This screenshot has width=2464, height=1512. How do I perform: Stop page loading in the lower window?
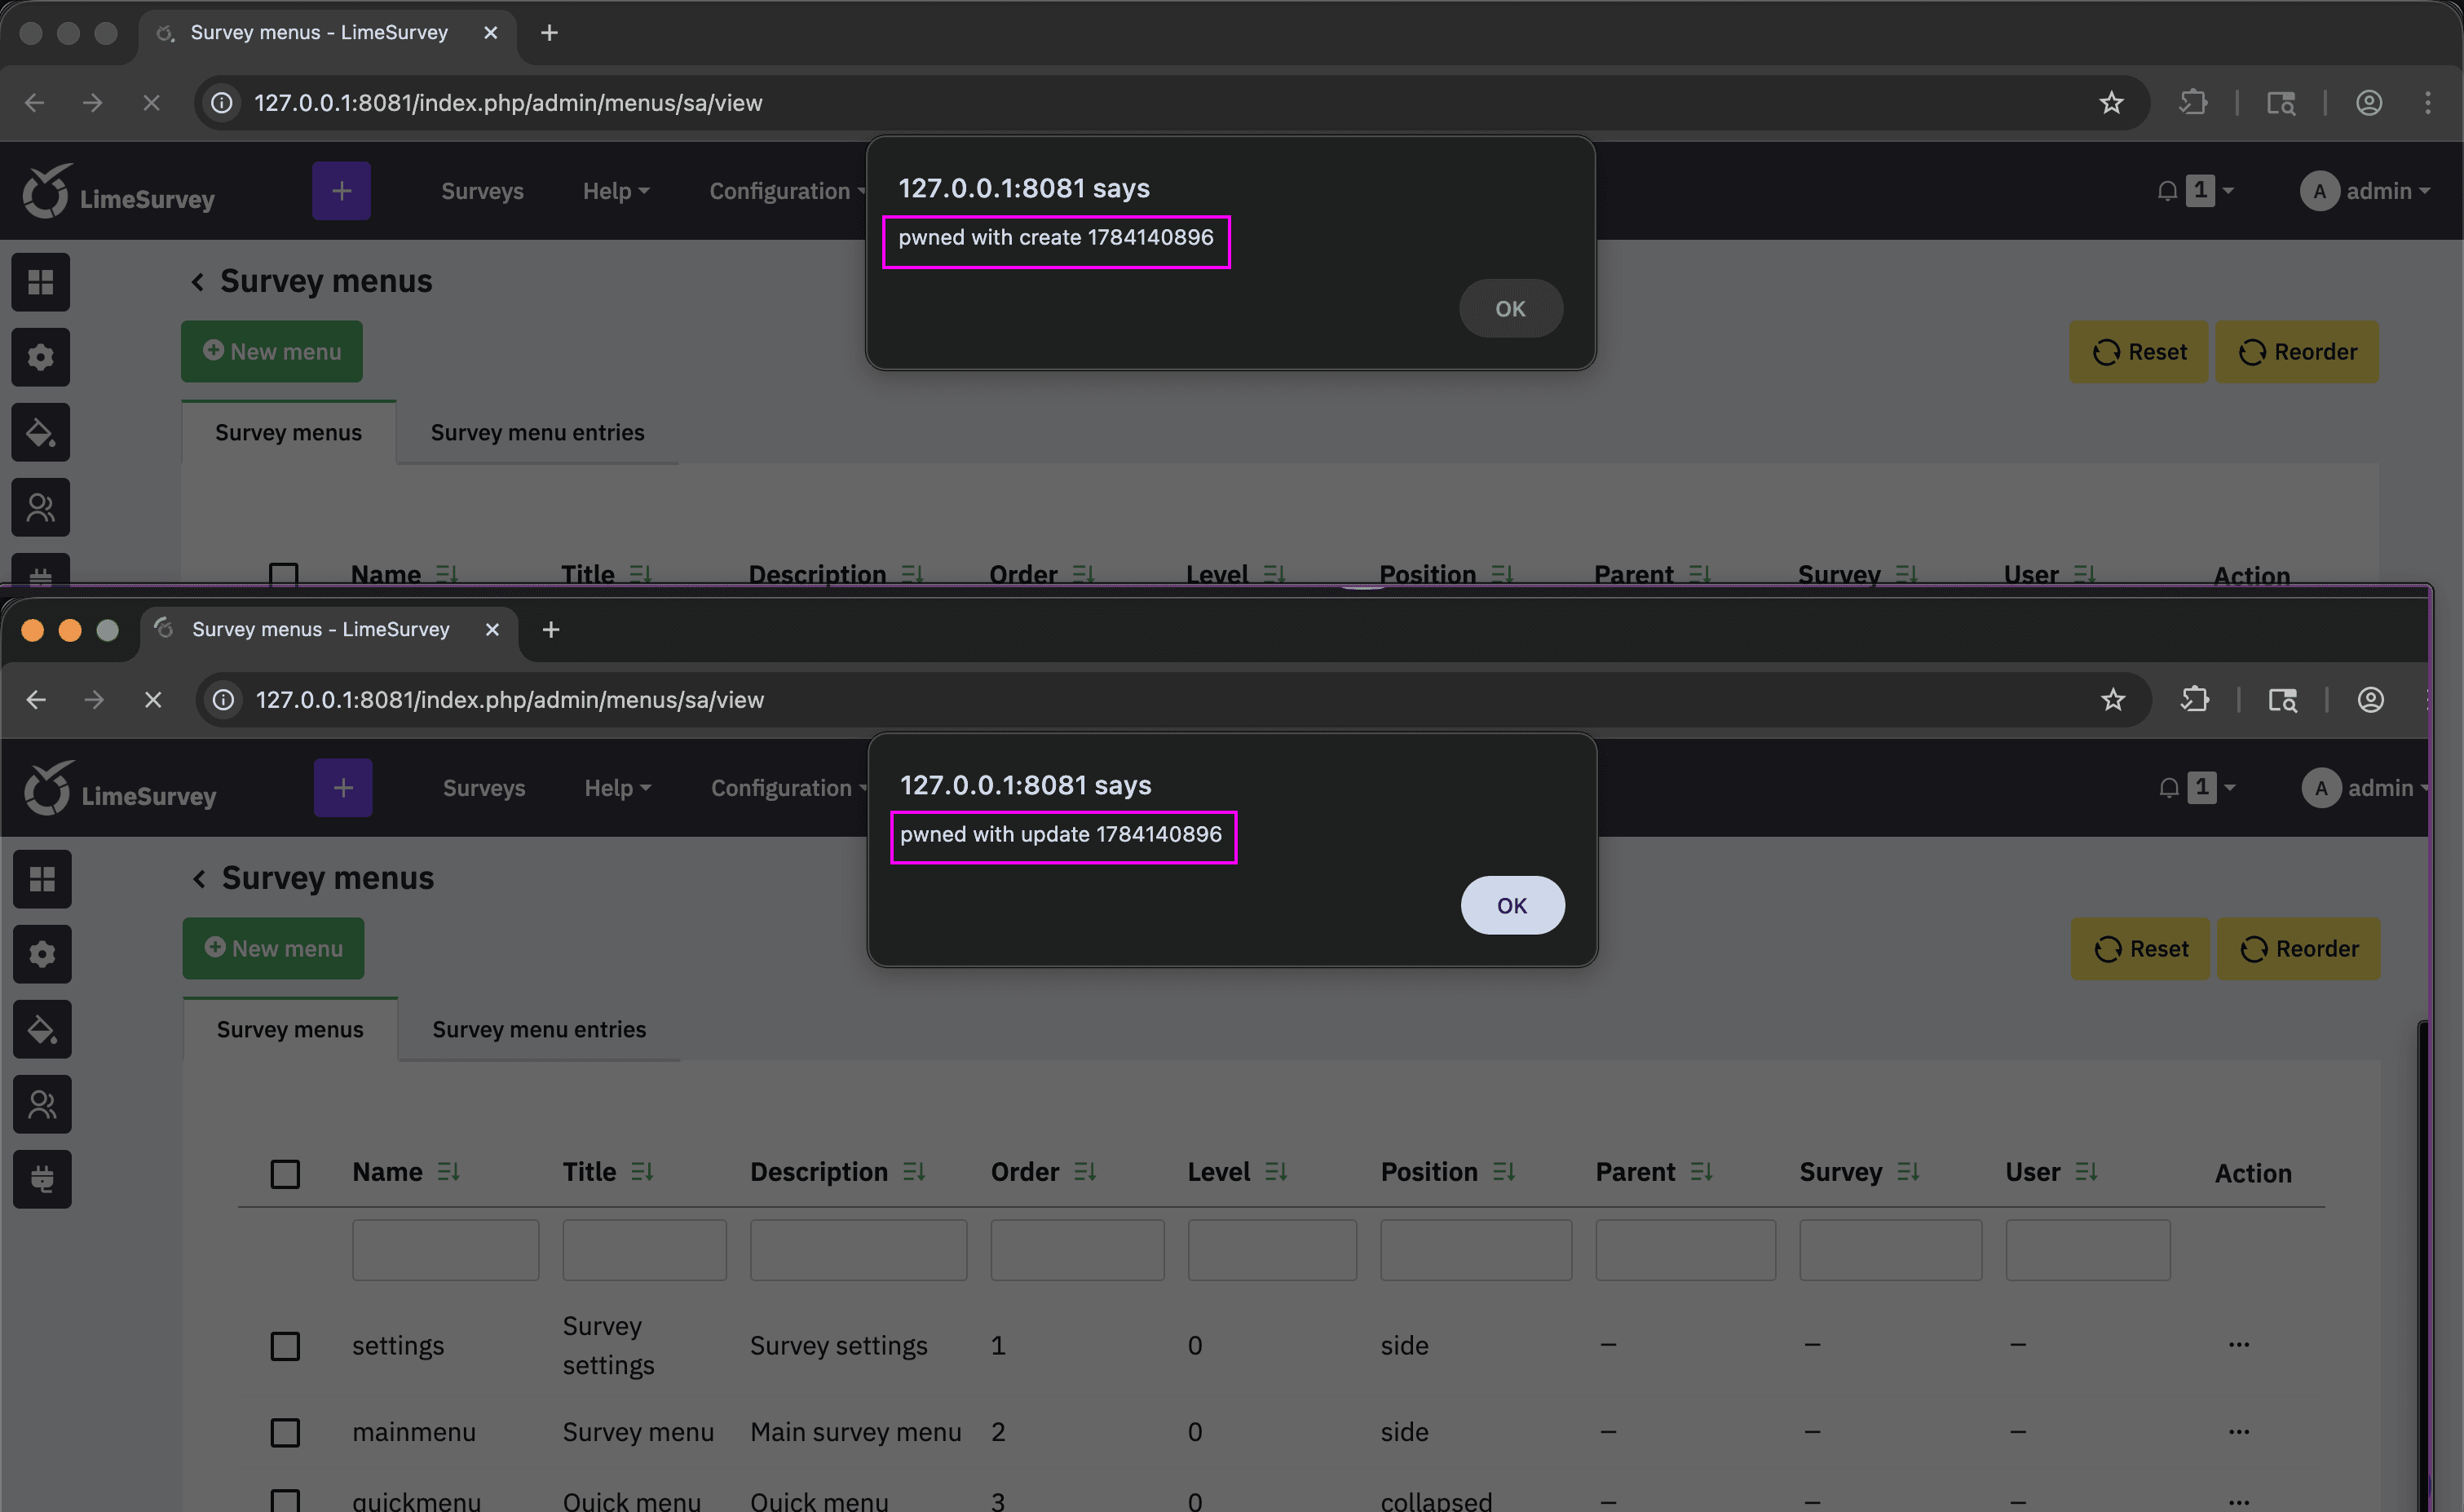[153, 700]
